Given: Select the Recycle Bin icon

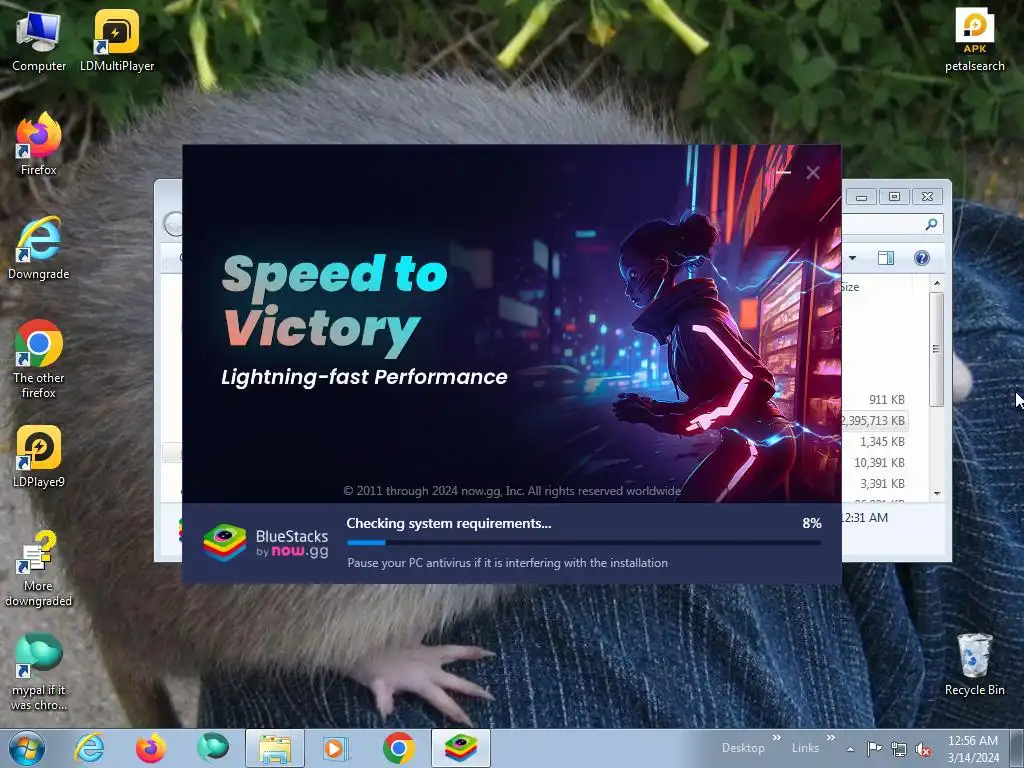Looking at the screenshot, I should coord(974,665).
